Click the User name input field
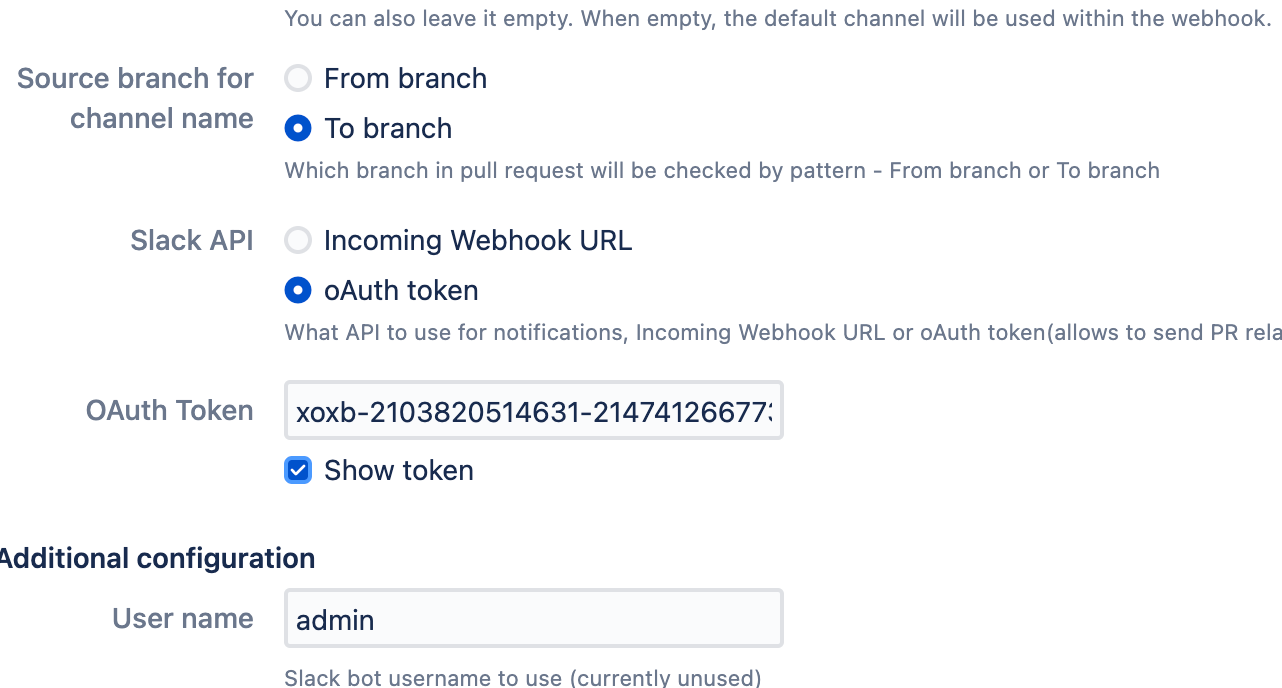The height and width of the screenshot is (688, 1282). click(x=533, y=619)
